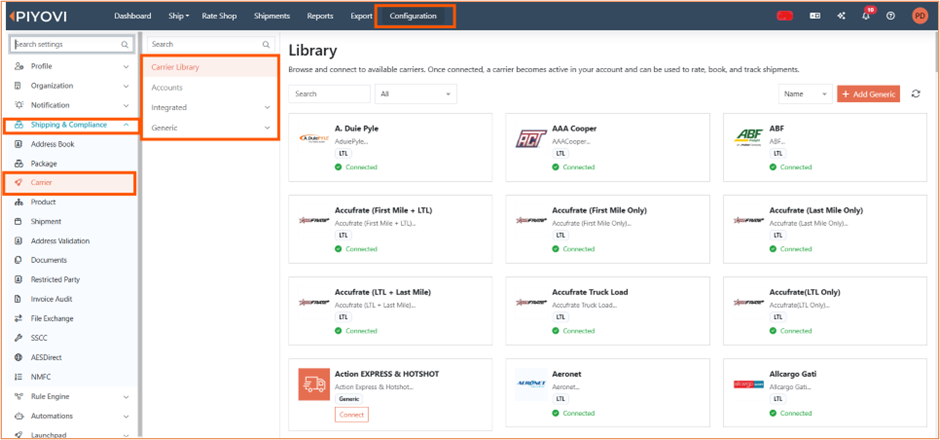Image resolution: width=940 pixels, height=440 pixels.
Task: Open the Rate Shop menu
Action: pyautogui.click(x=219, y=16)
